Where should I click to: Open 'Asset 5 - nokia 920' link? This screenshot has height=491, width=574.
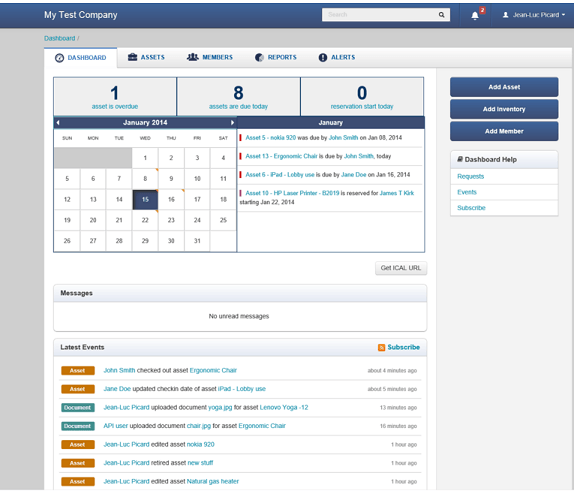[271, 138]
